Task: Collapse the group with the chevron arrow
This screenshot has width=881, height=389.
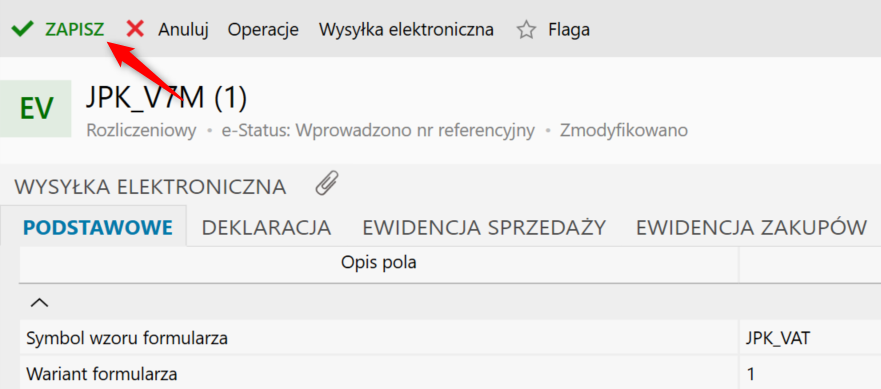Action: tap(39, 302)
